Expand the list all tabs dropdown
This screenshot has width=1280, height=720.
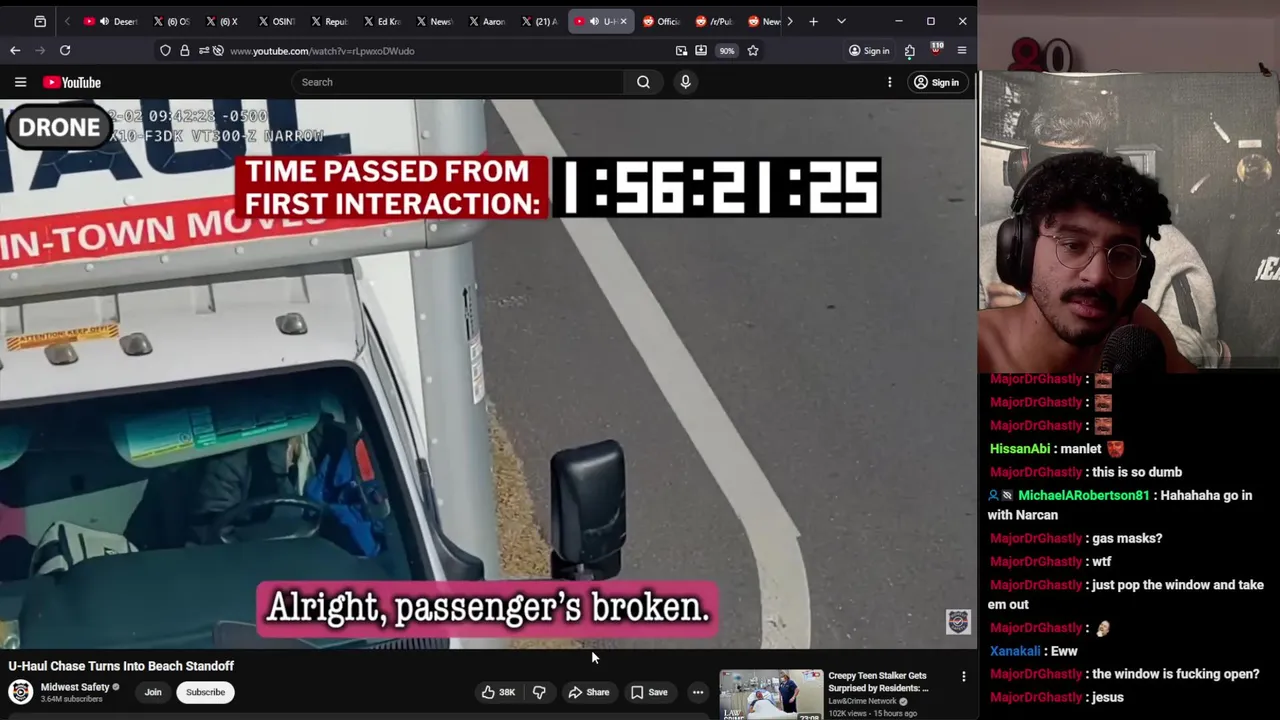(841, 21)
